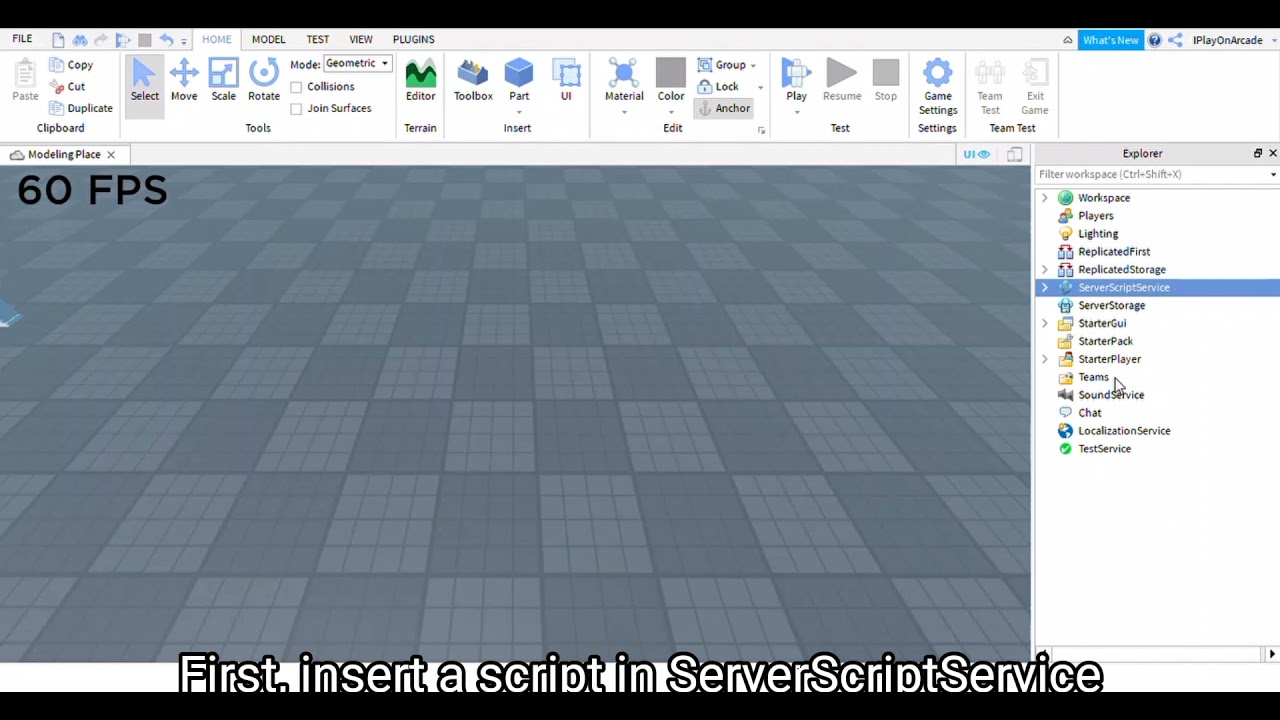Select the Scale tool
The height and width of the screenshot is (720, 1280).
point(224,80)
